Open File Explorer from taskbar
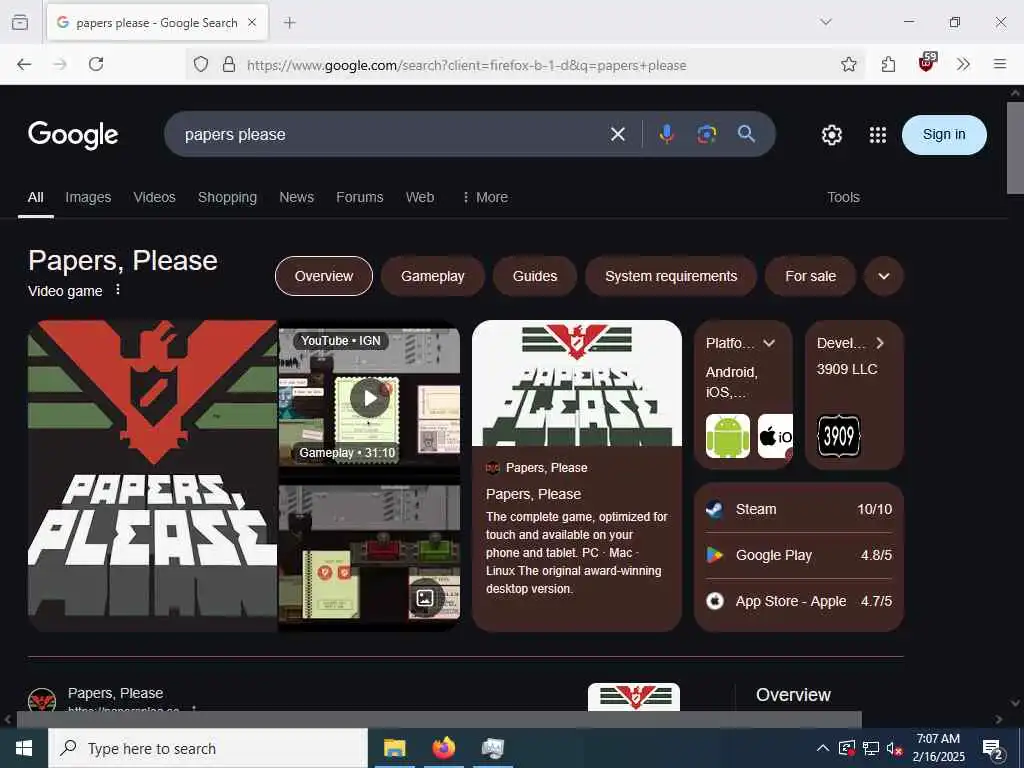The height and width of the screenshot is (768, 1024). pos(394,748)
